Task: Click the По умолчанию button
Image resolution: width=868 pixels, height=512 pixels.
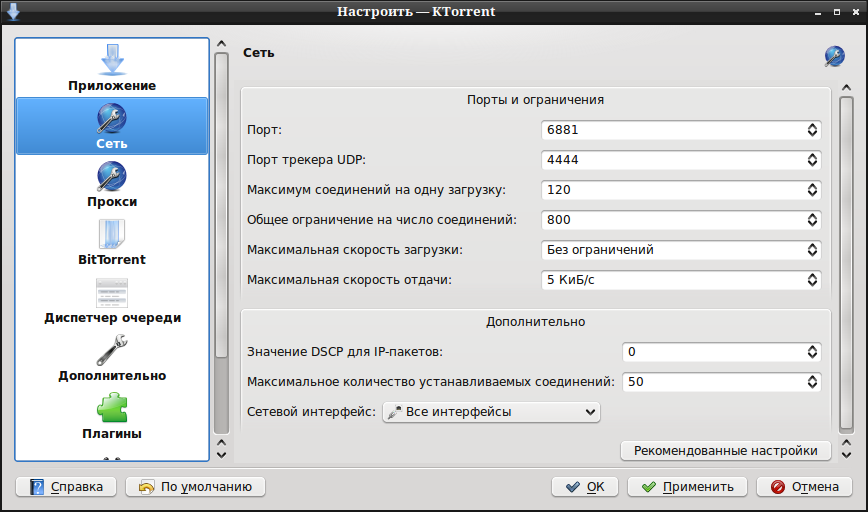Action: pyautogui.click(x=195, y=487)
